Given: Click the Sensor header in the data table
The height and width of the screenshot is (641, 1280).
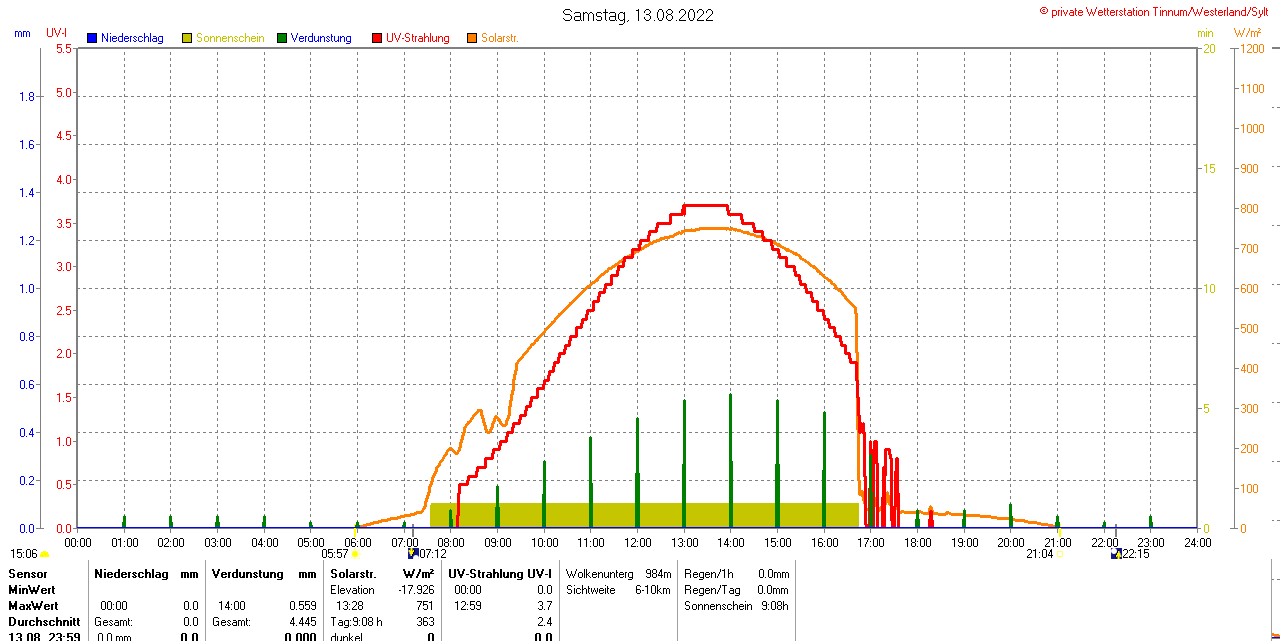Looking at the screenshot, I should [28, 574].
